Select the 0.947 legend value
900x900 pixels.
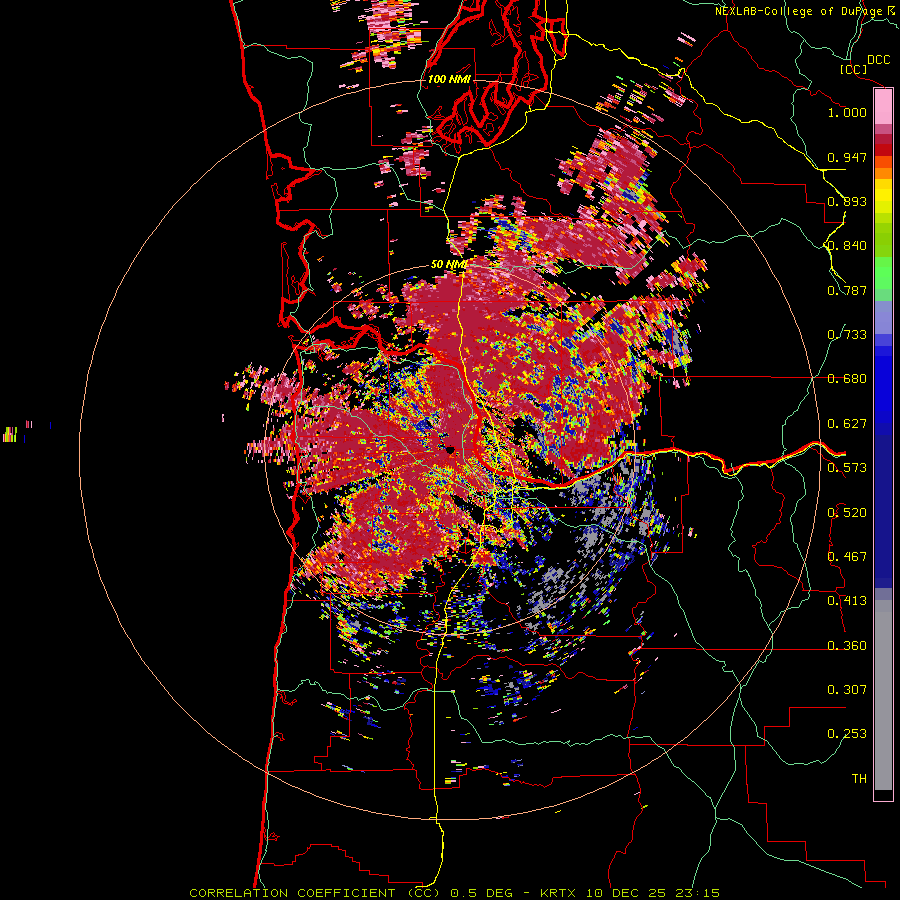(x=847, y=157)
